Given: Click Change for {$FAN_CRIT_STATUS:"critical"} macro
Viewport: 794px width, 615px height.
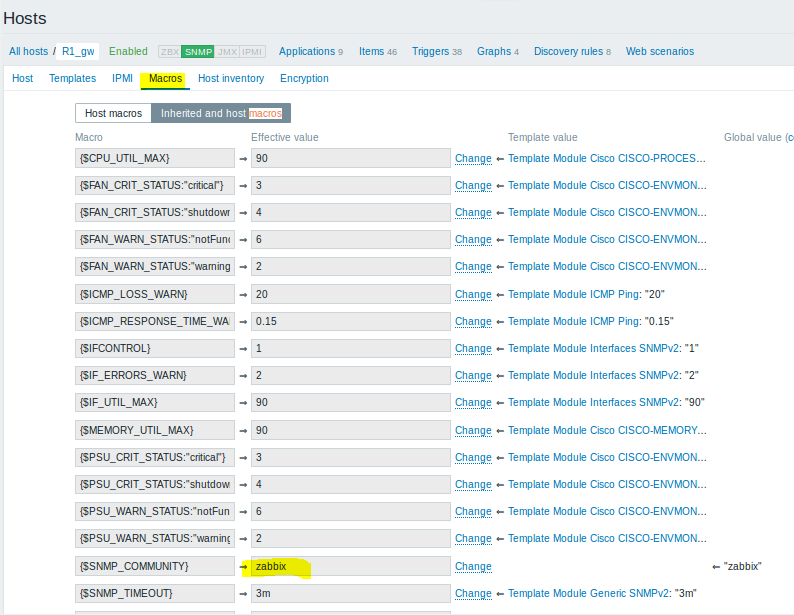Looking at the screenshot, I should click(473, 185).
